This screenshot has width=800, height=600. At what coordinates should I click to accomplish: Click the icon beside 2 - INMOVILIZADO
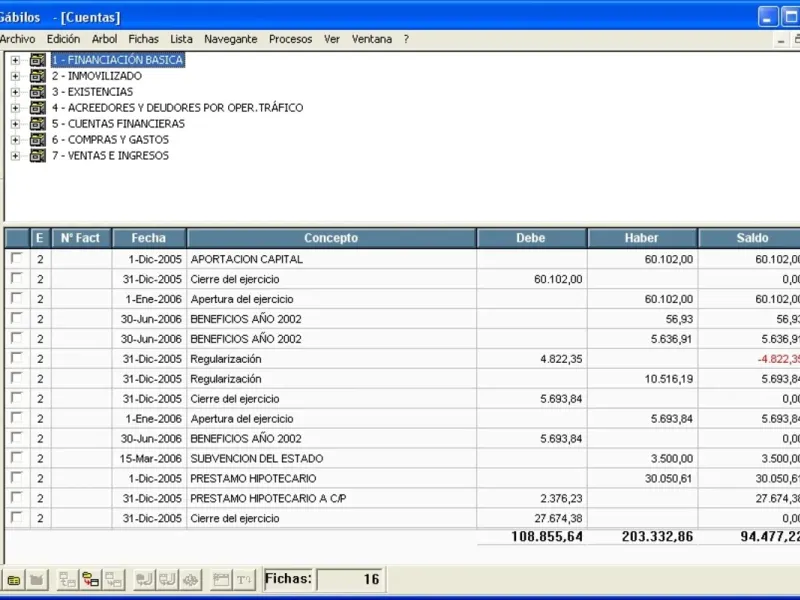(38, 76)
